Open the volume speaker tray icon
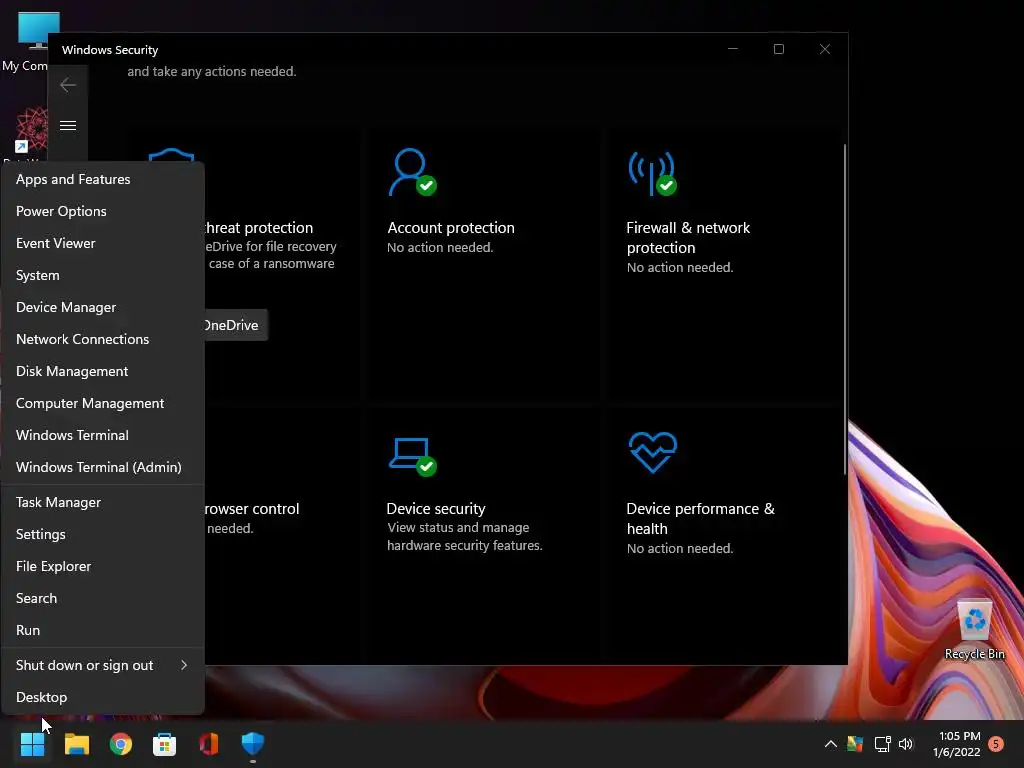Viewport: 1024px width, 768px height. [x=906, y=744]
